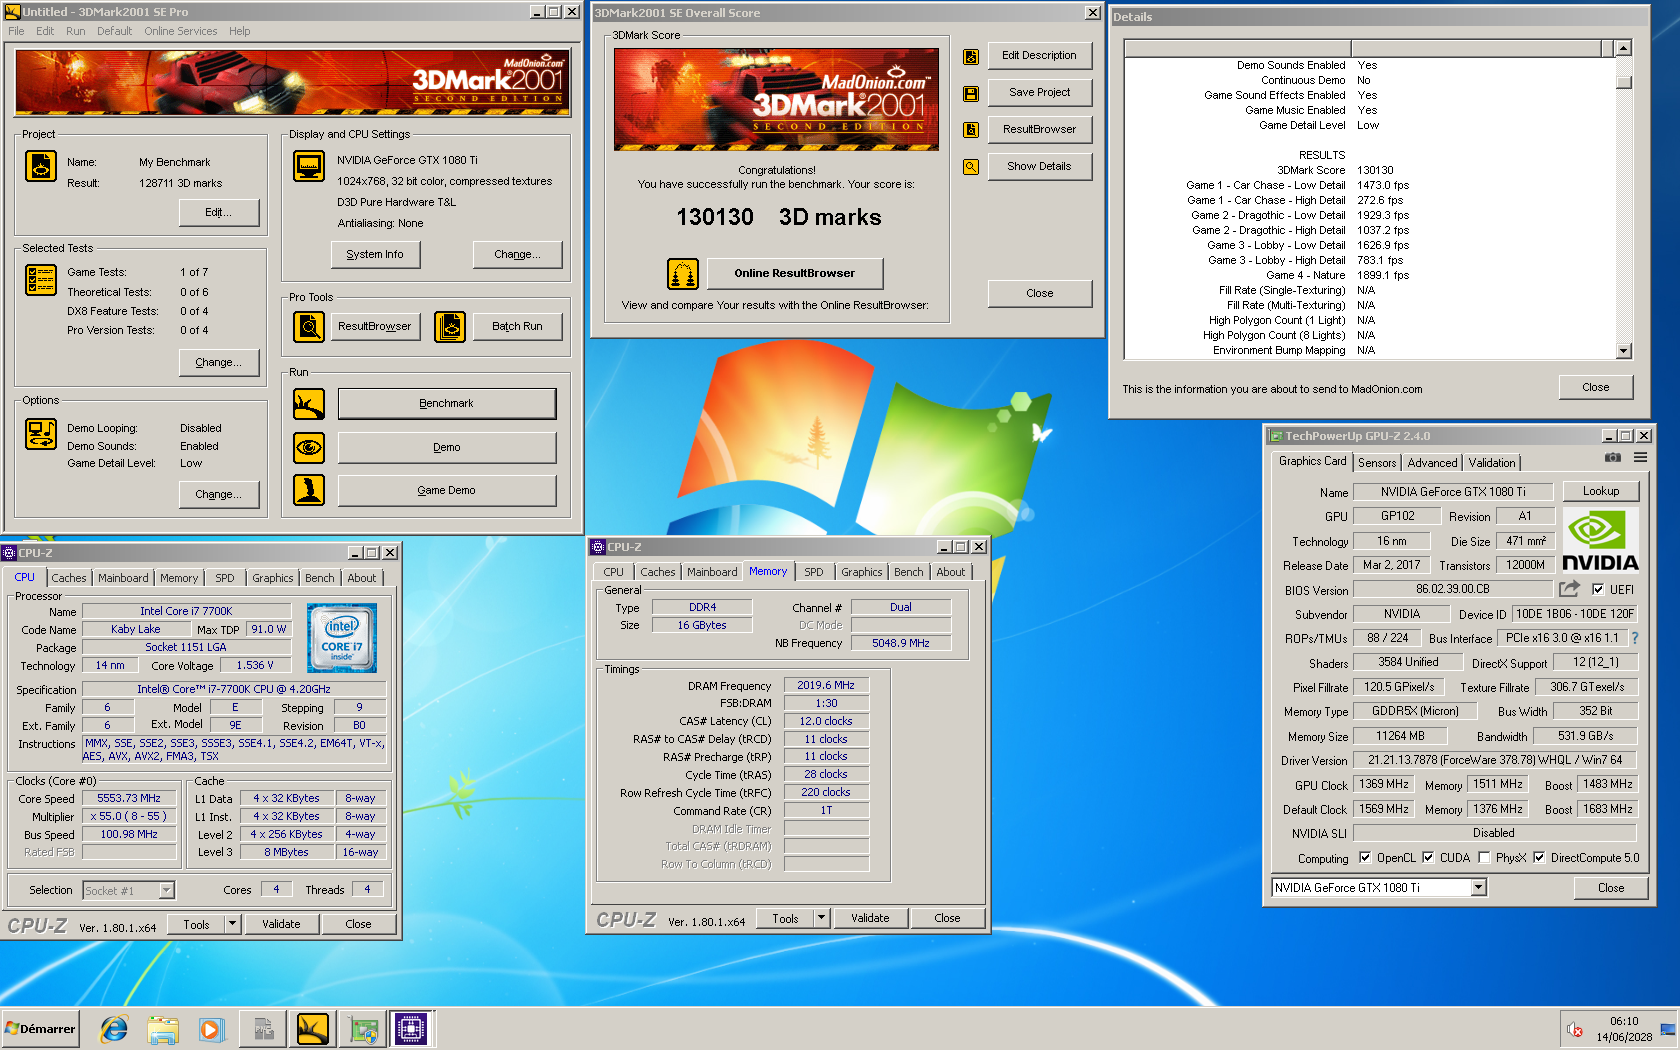Click the Show Details magnifier icon
This screenshot has width=1680, height=1050.
(970, 167)
